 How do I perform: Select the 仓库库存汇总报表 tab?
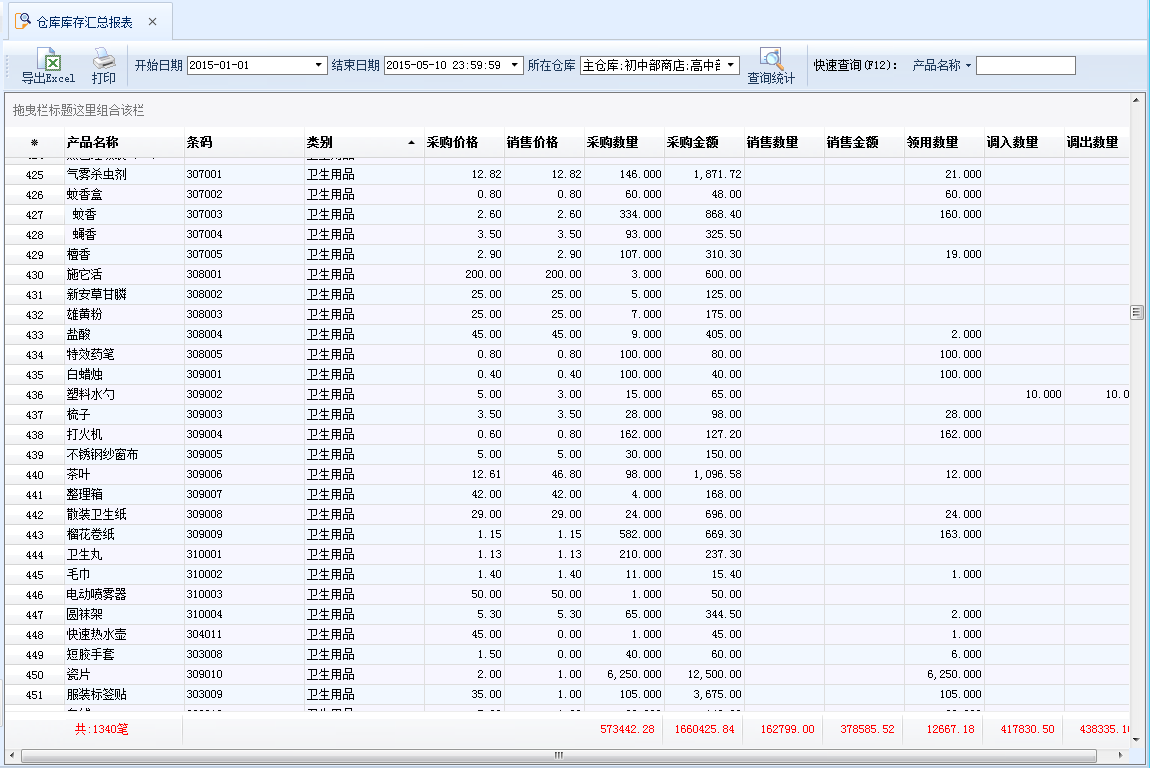[84, 22]
